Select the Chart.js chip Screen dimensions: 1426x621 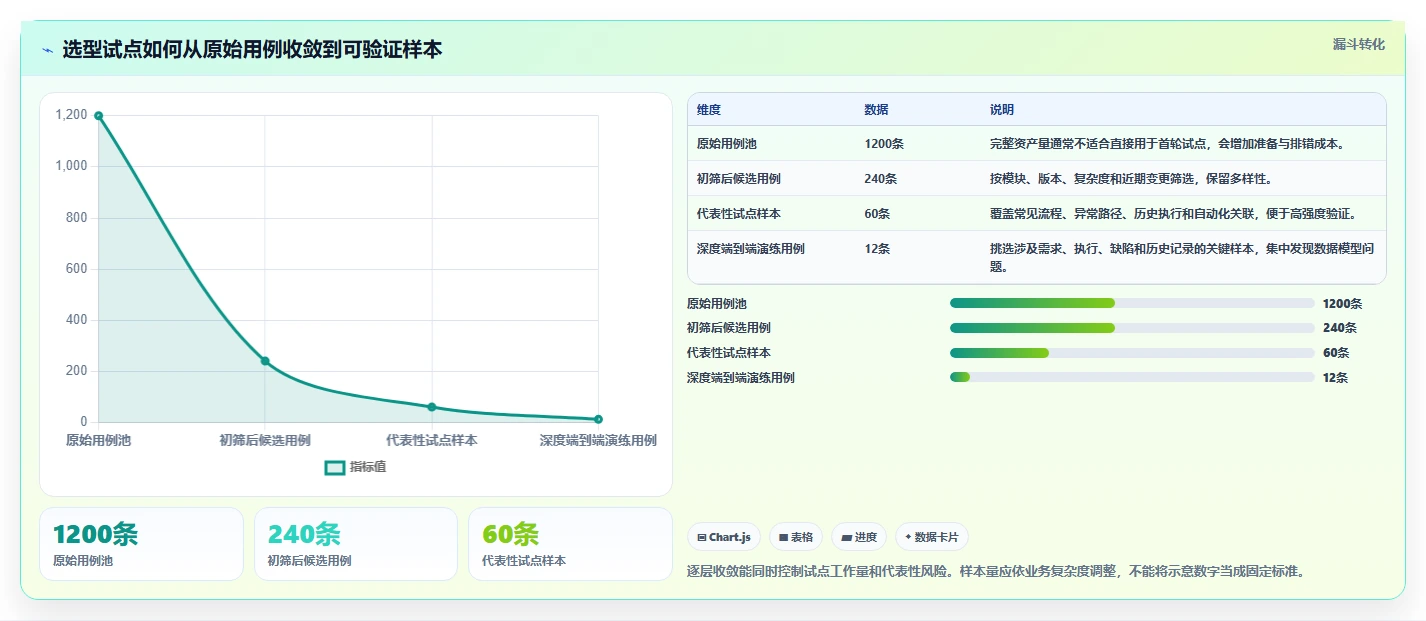point(724,537)
